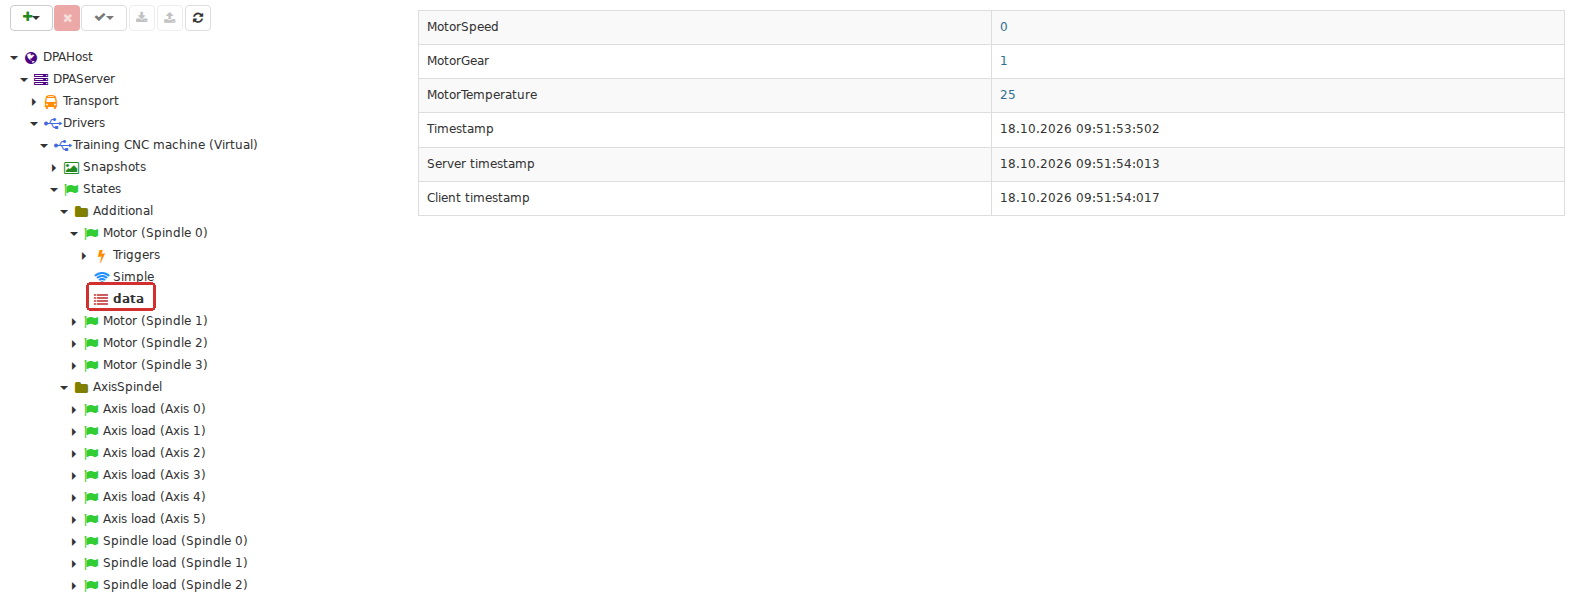Click the AxisSpindel folder icon
The width and height of the screenshot is (1575, 600).
pyautogui.click(x=81, y=388)
